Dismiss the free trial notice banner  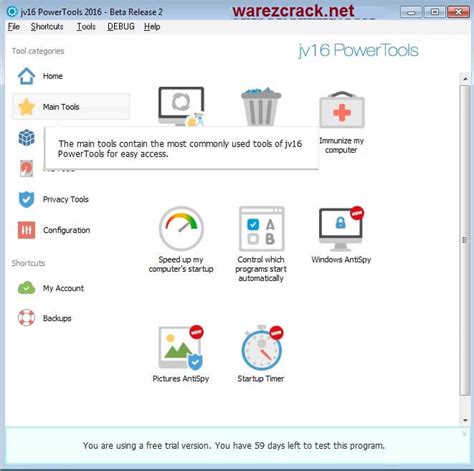pos(464,434)
